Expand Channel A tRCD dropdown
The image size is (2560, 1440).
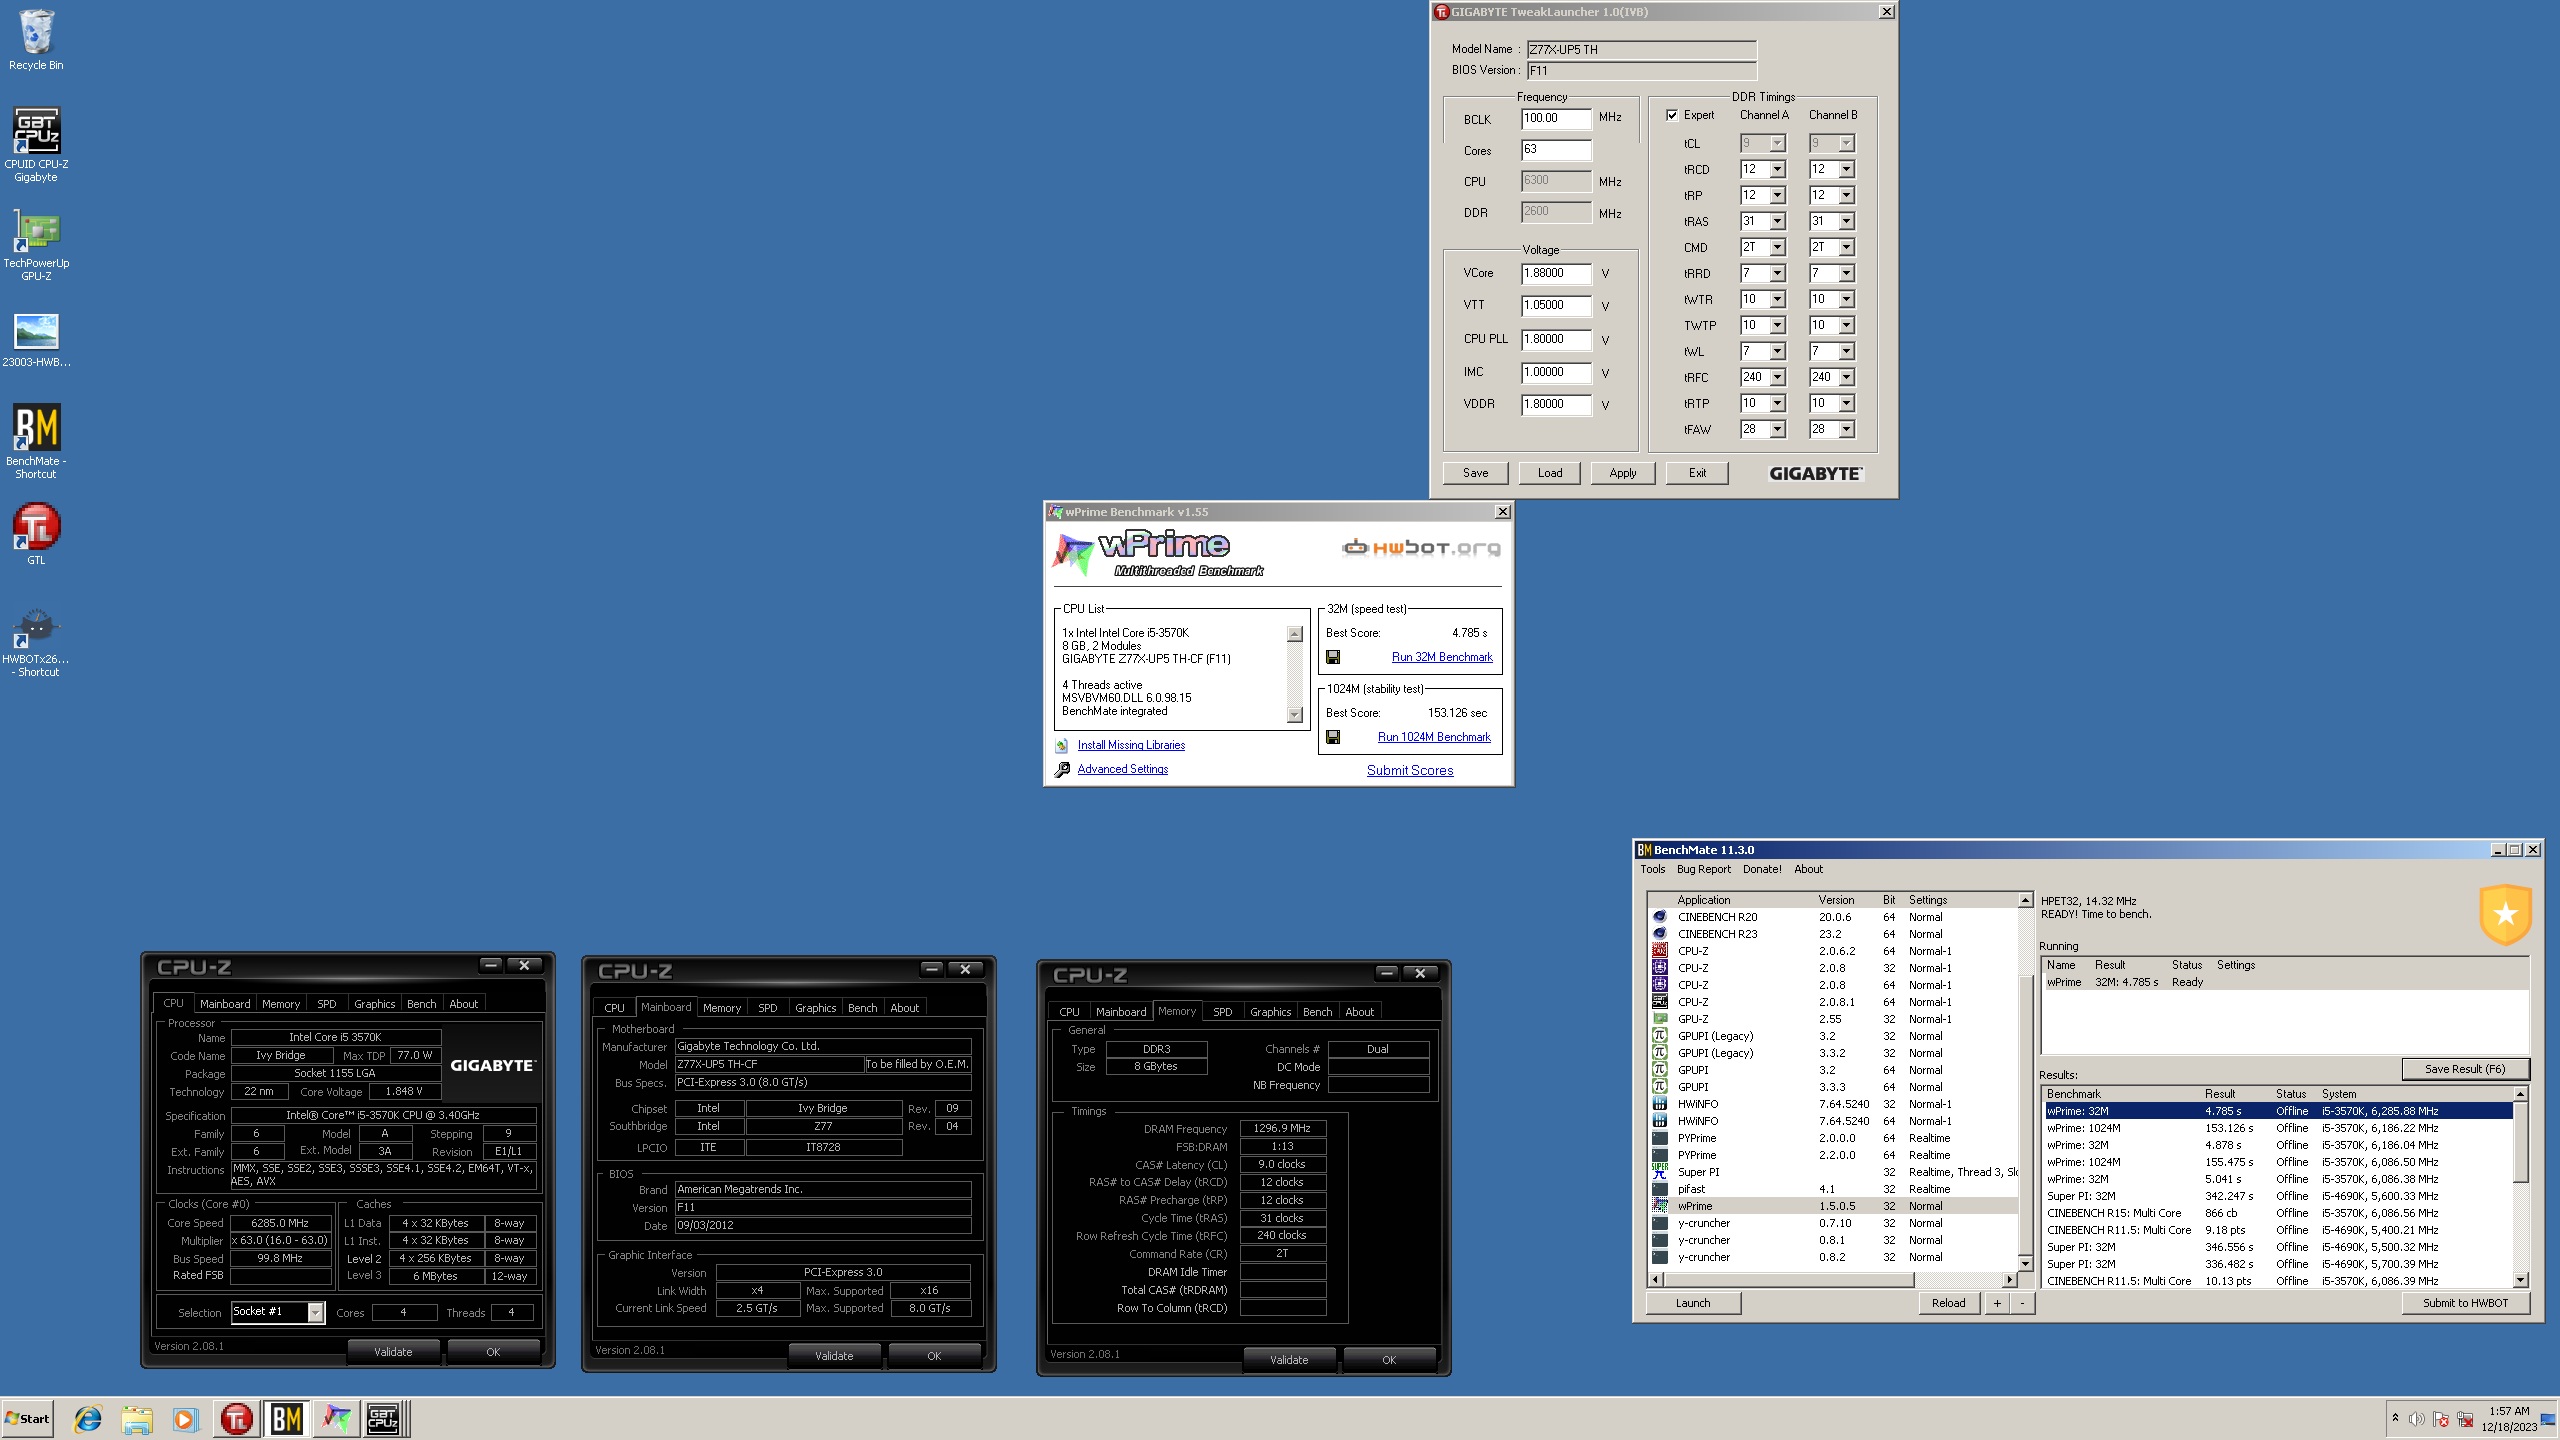click(x=1777, y=170)
